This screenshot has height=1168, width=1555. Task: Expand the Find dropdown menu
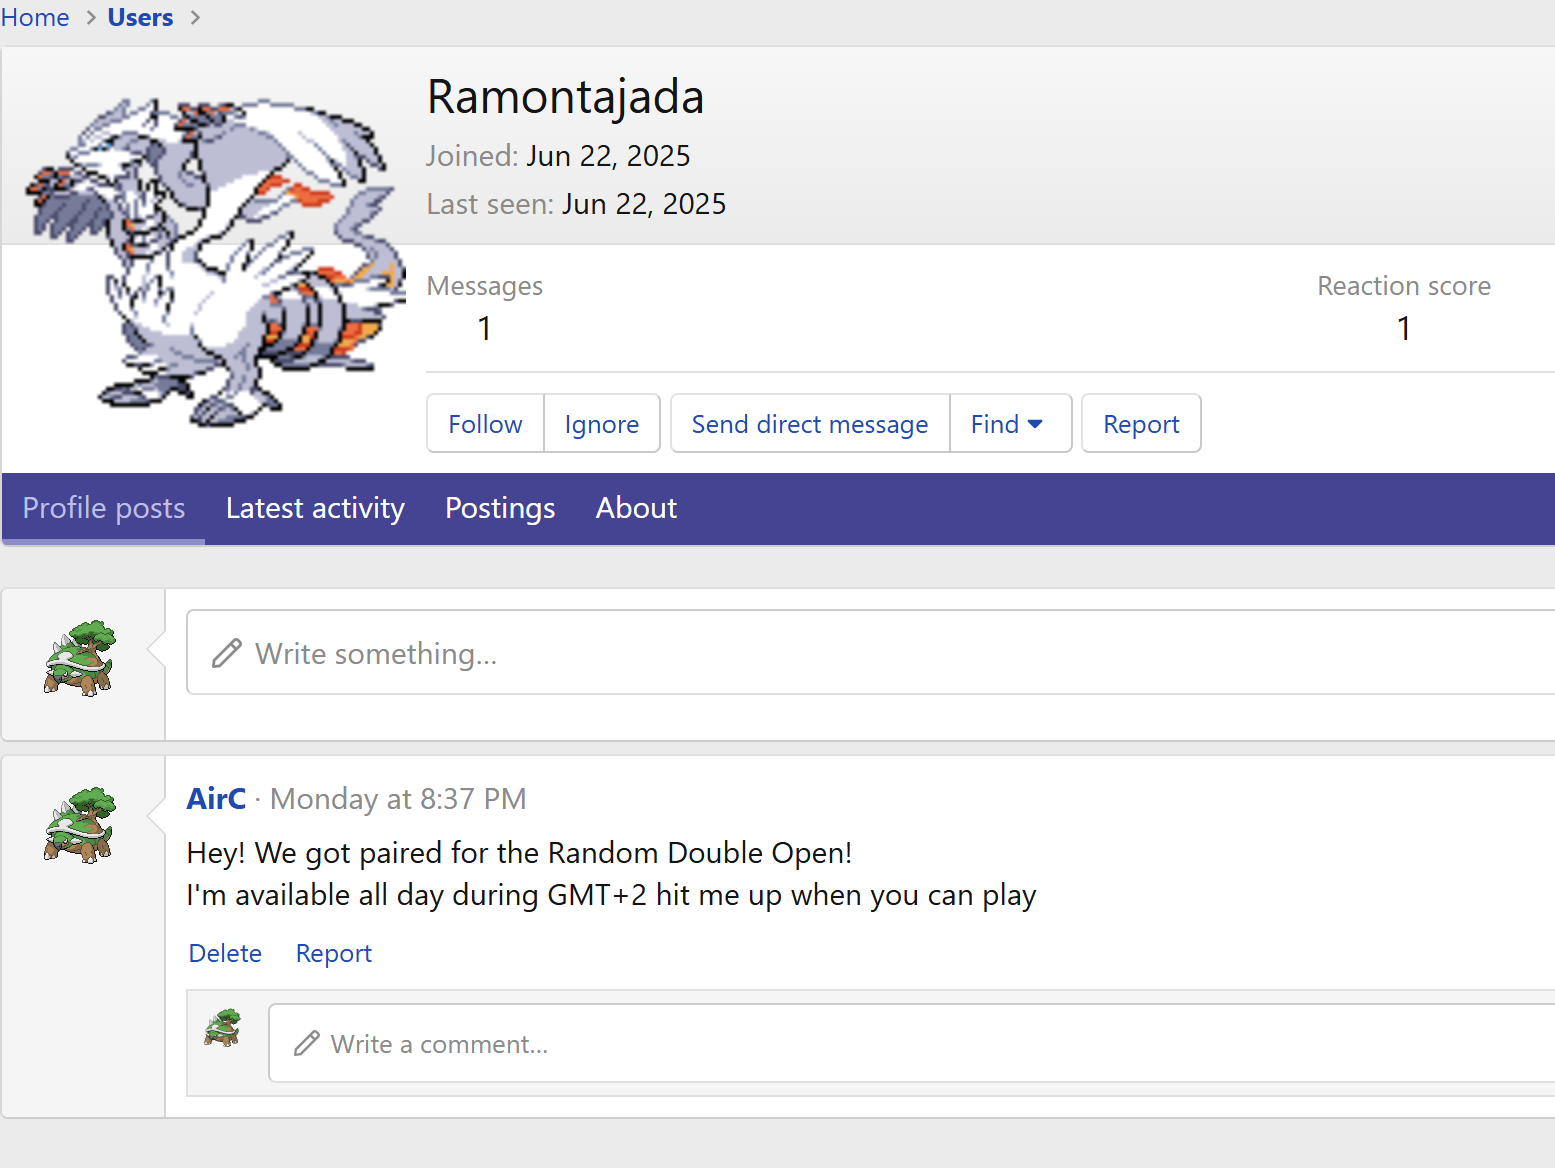pyautogui.click(x=1010, y=424)
